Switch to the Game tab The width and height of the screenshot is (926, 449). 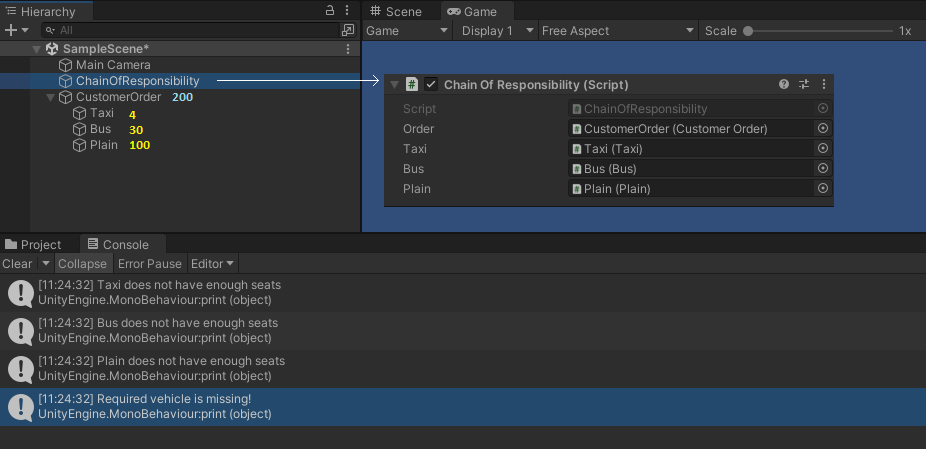477,11
